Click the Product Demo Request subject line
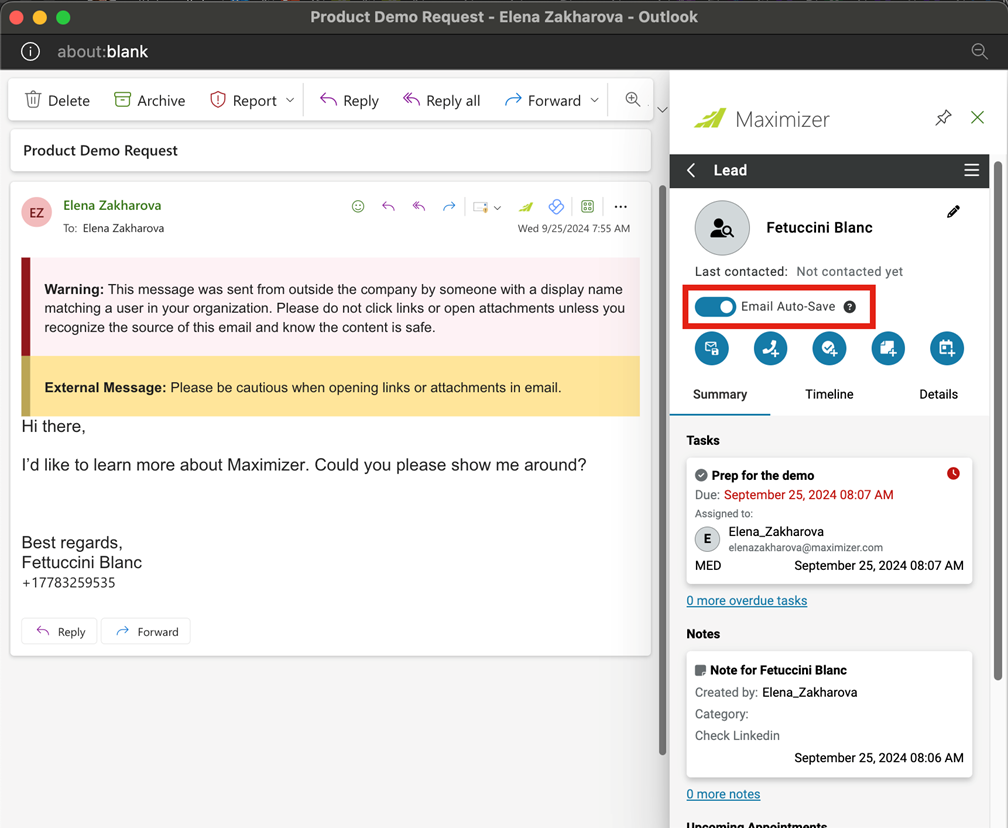Image resolution: width=1008 pixels, height=828 pixels. pos(100,150)
